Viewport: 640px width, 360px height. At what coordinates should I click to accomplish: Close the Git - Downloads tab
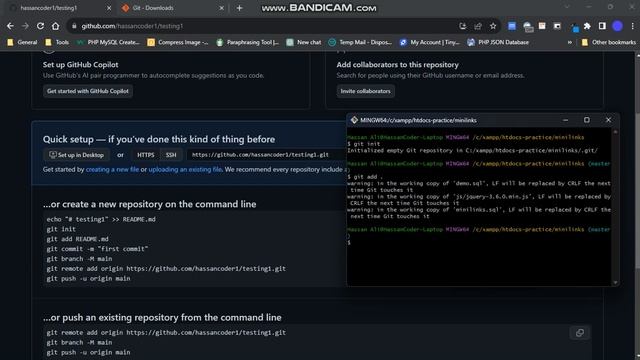pos(222,8)
